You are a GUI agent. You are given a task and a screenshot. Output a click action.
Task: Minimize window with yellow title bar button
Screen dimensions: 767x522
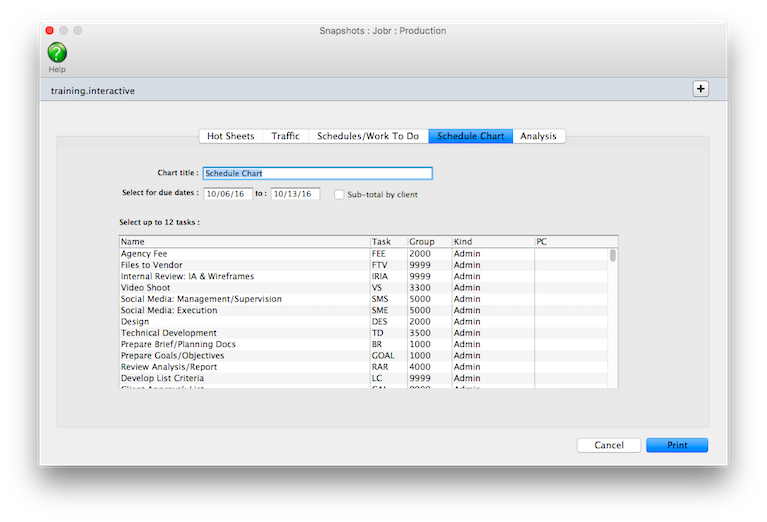coord(64,31)
